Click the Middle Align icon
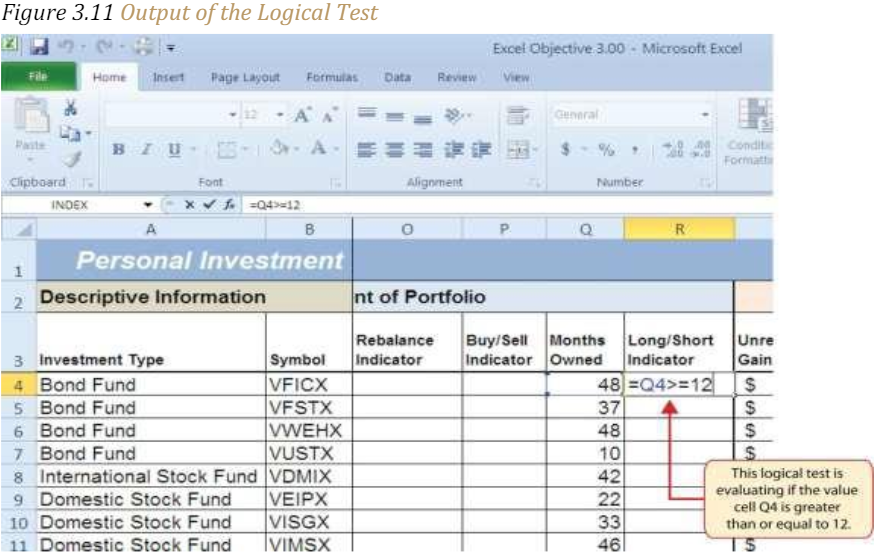The width and height of the screenshot is (877, 556). tap(394, 116)
